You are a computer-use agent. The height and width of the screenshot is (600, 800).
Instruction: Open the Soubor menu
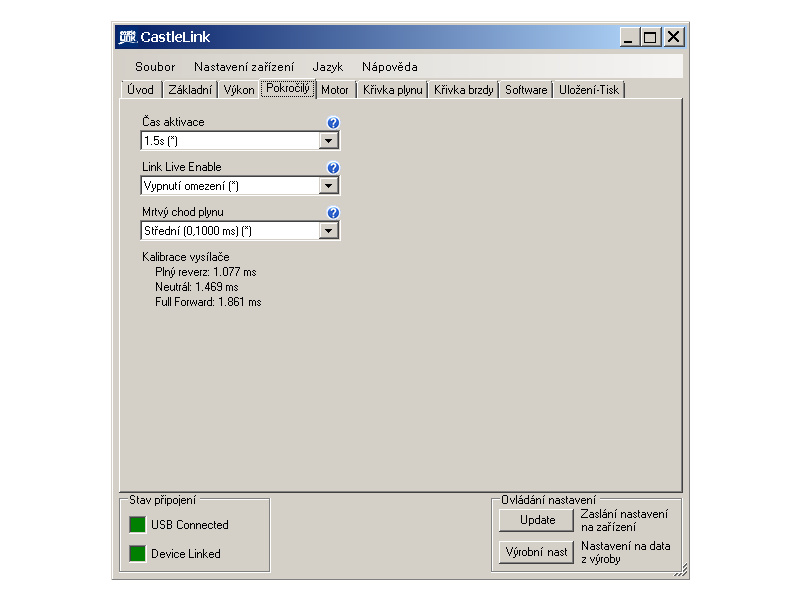(155, 67)
